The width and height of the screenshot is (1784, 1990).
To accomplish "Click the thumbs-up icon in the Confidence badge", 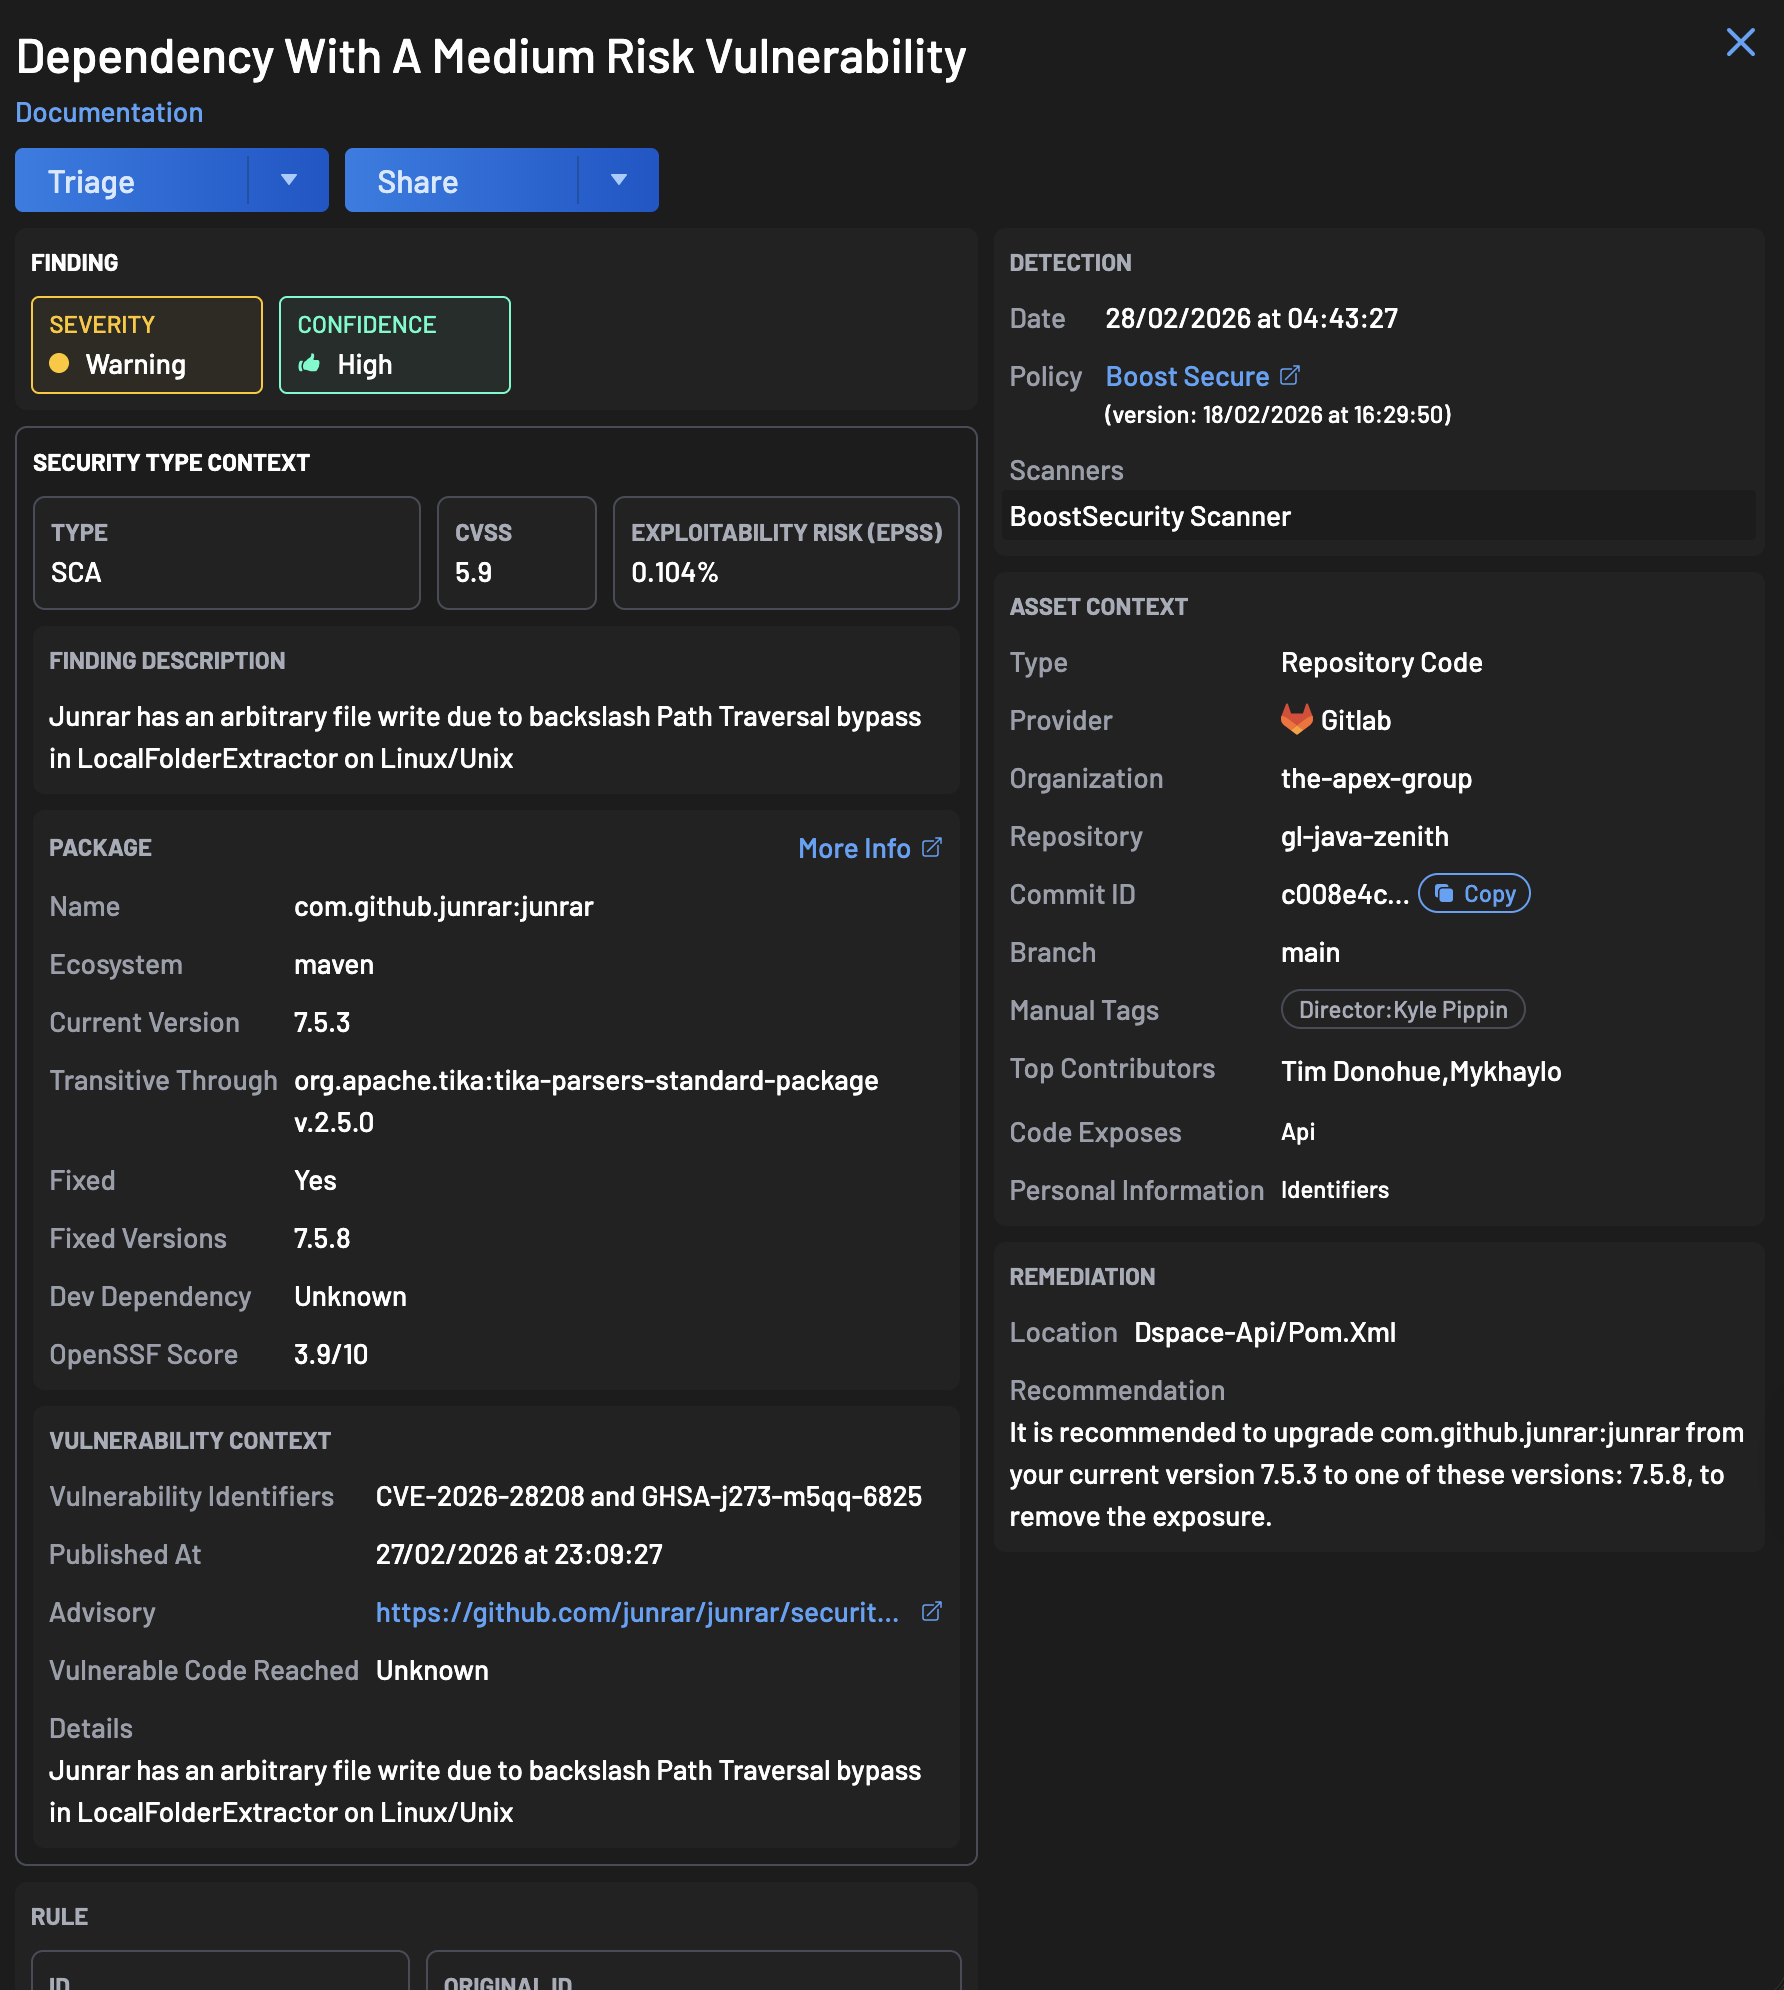I will 310,364.
